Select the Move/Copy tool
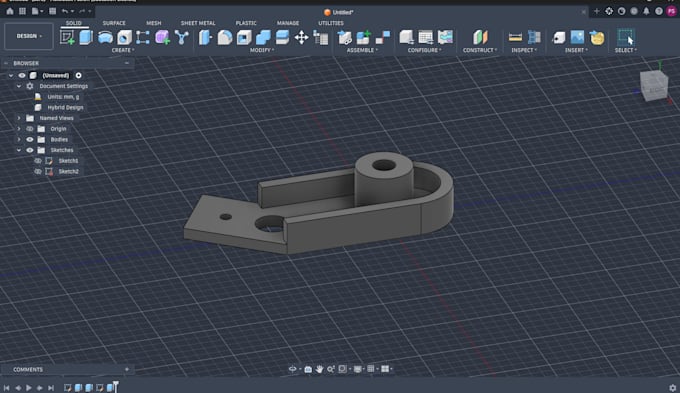 click(301, 37)
